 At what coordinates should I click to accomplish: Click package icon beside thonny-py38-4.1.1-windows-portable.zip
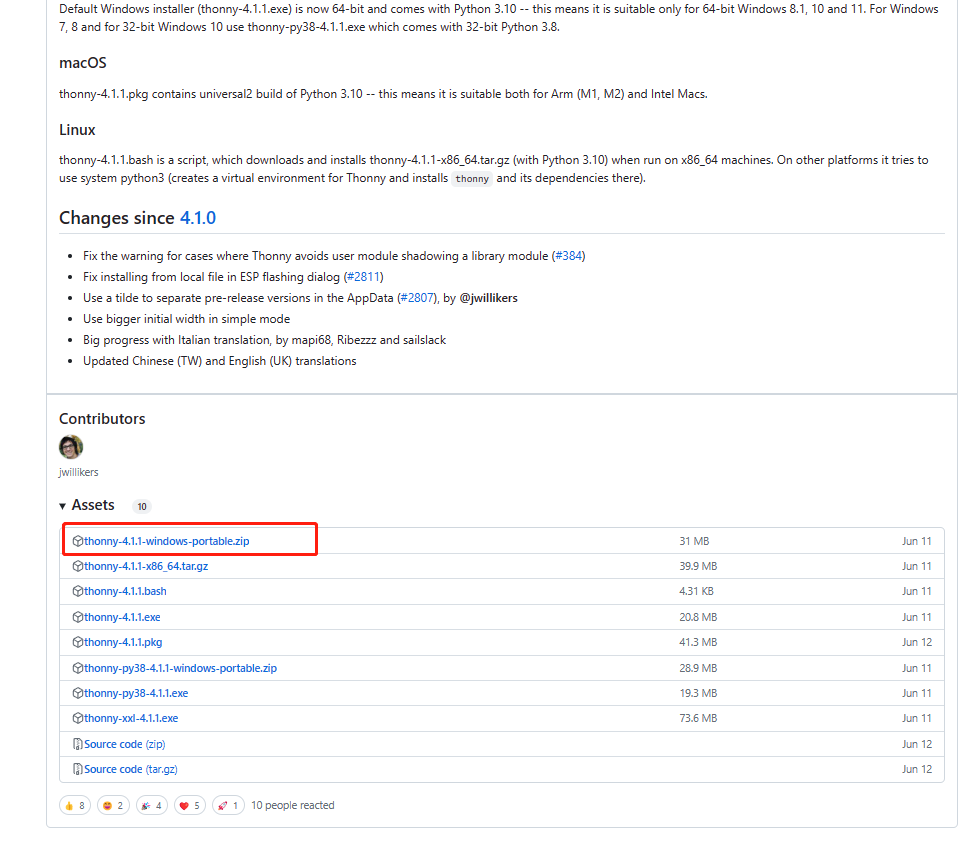[78, 669]
